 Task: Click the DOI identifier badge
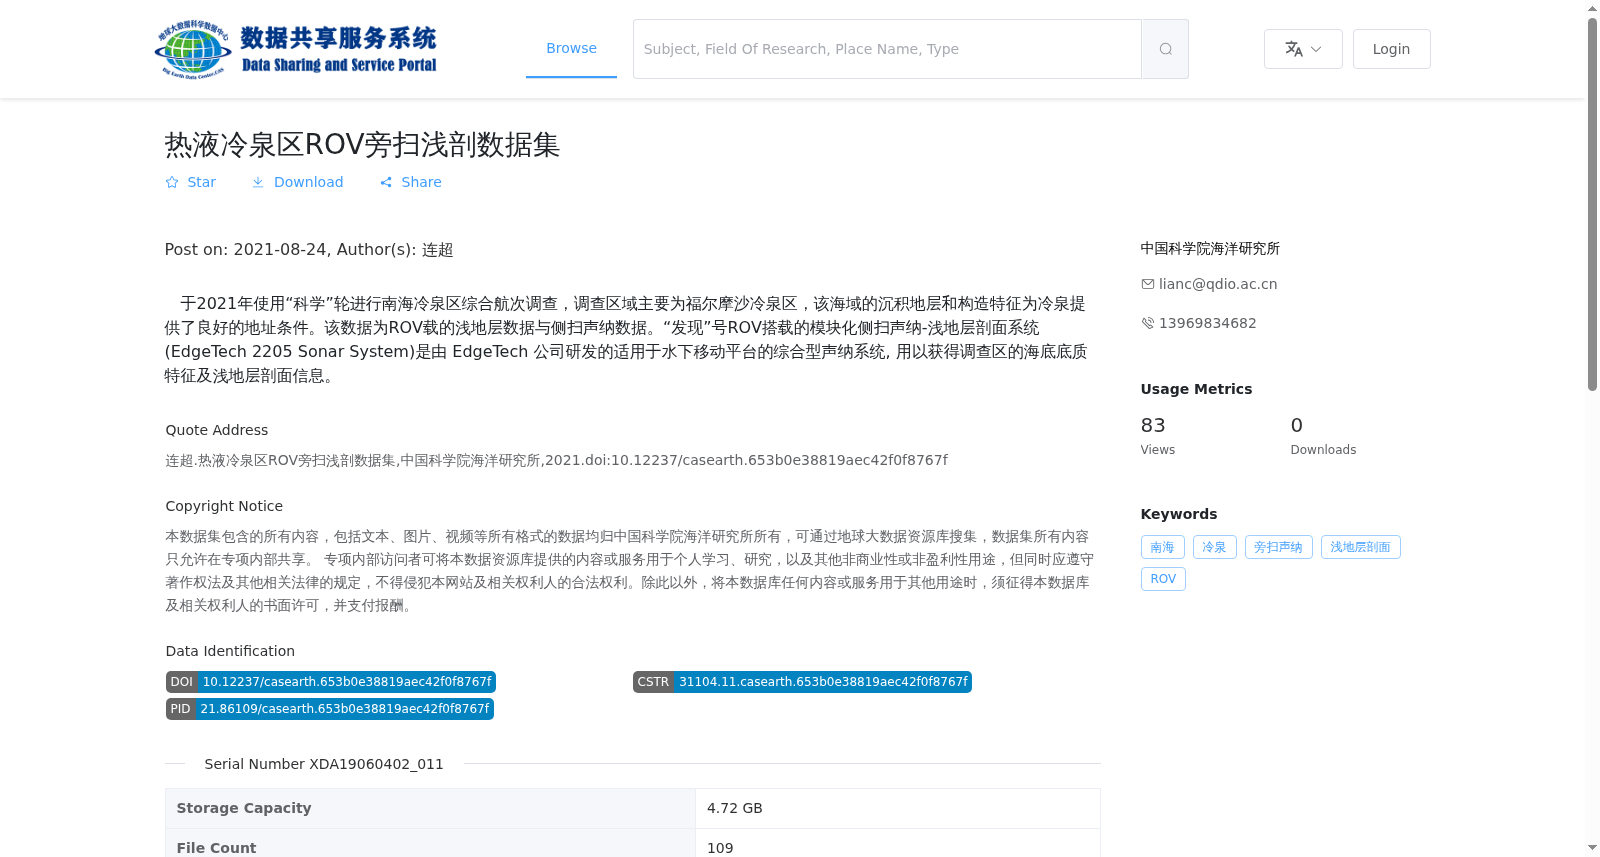pos(331,682)
